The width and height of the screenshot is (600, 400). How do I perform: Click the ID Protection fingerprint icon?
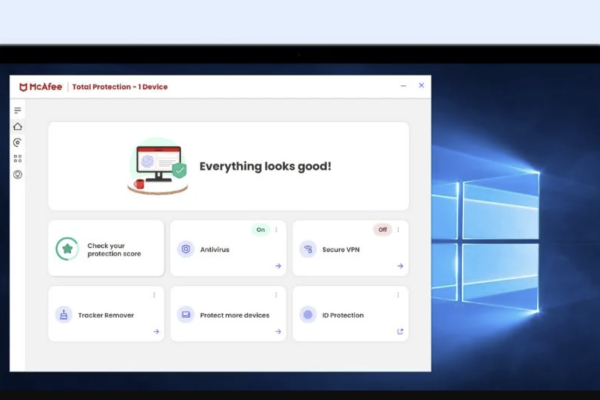[x=307, y=314]
